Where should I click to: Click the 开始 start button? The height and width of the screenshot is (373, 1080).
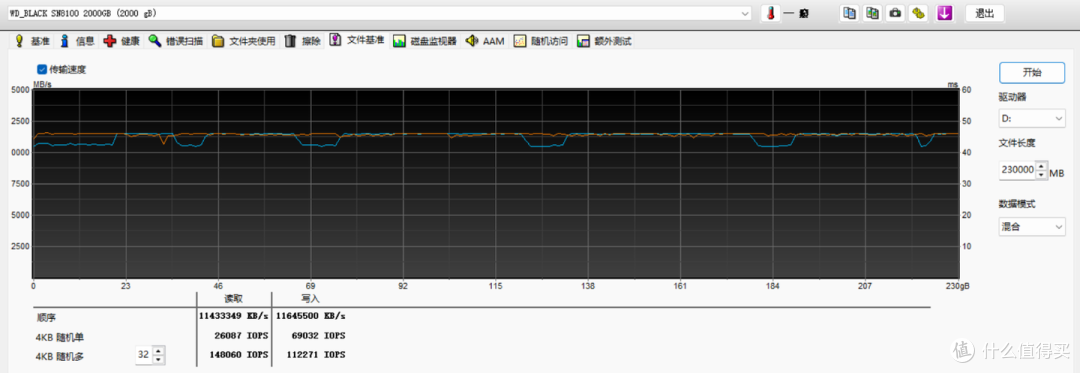pyautogui.click(x=1032, y=72)
